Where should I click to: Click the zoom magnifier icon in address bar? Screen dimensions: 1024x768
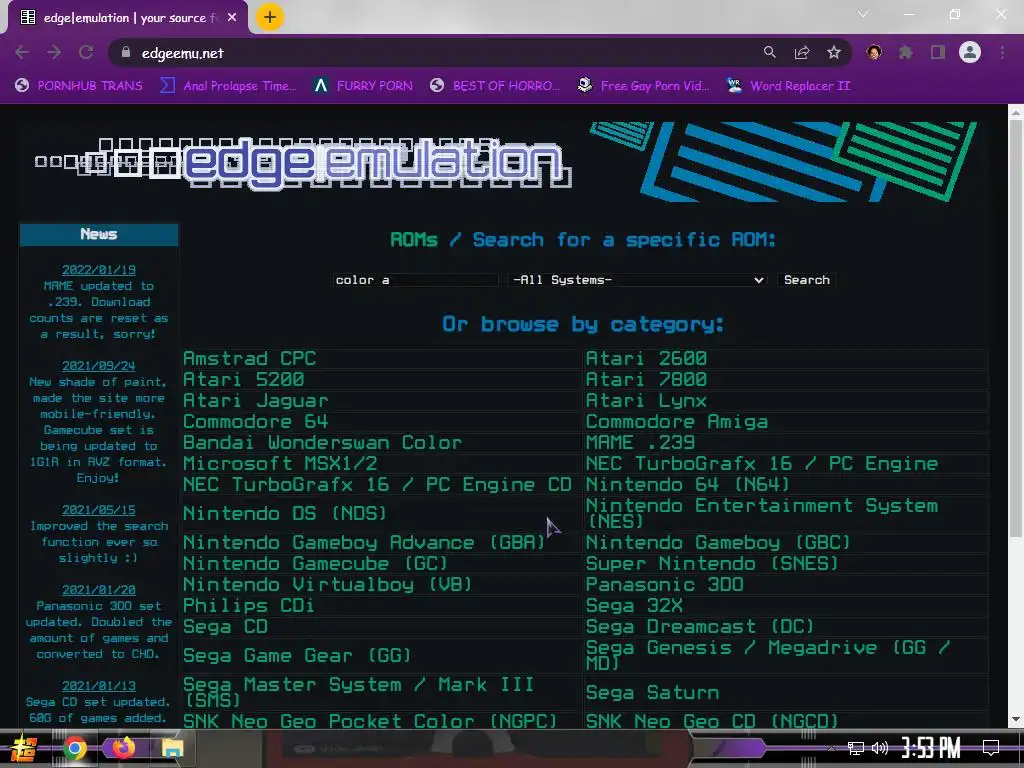click(x=770, y=52)
